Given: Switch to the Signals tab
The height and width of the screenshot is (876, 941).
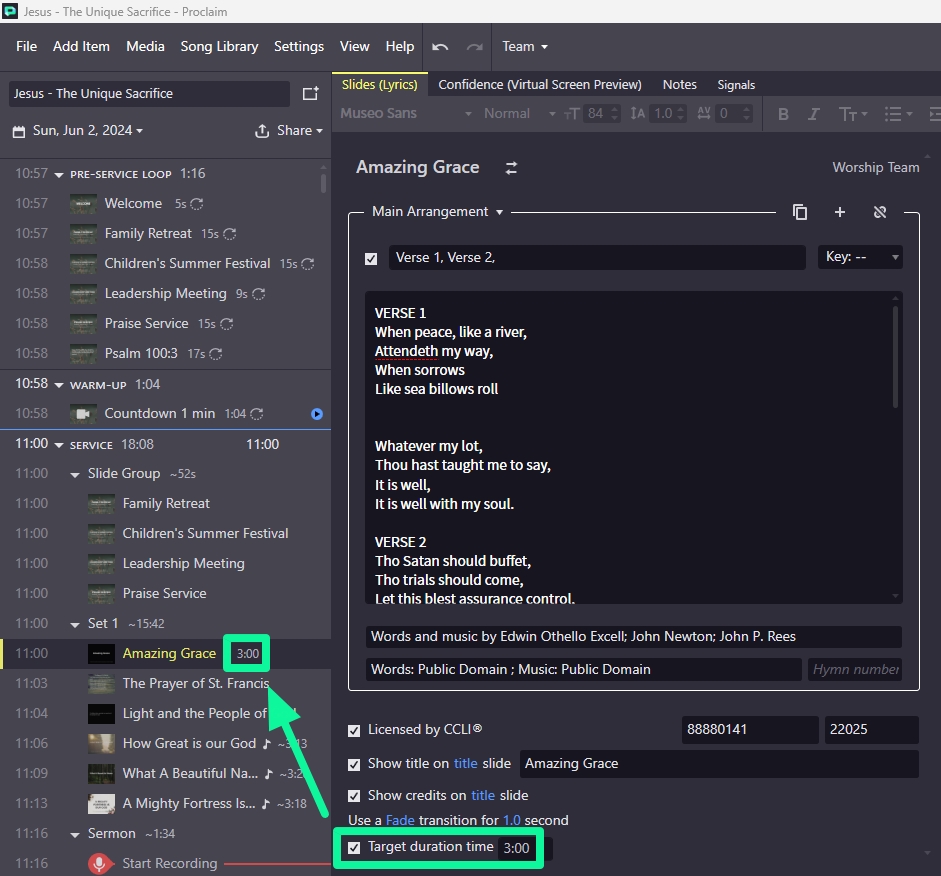Looking at the screenshot, I should (736, 85).
